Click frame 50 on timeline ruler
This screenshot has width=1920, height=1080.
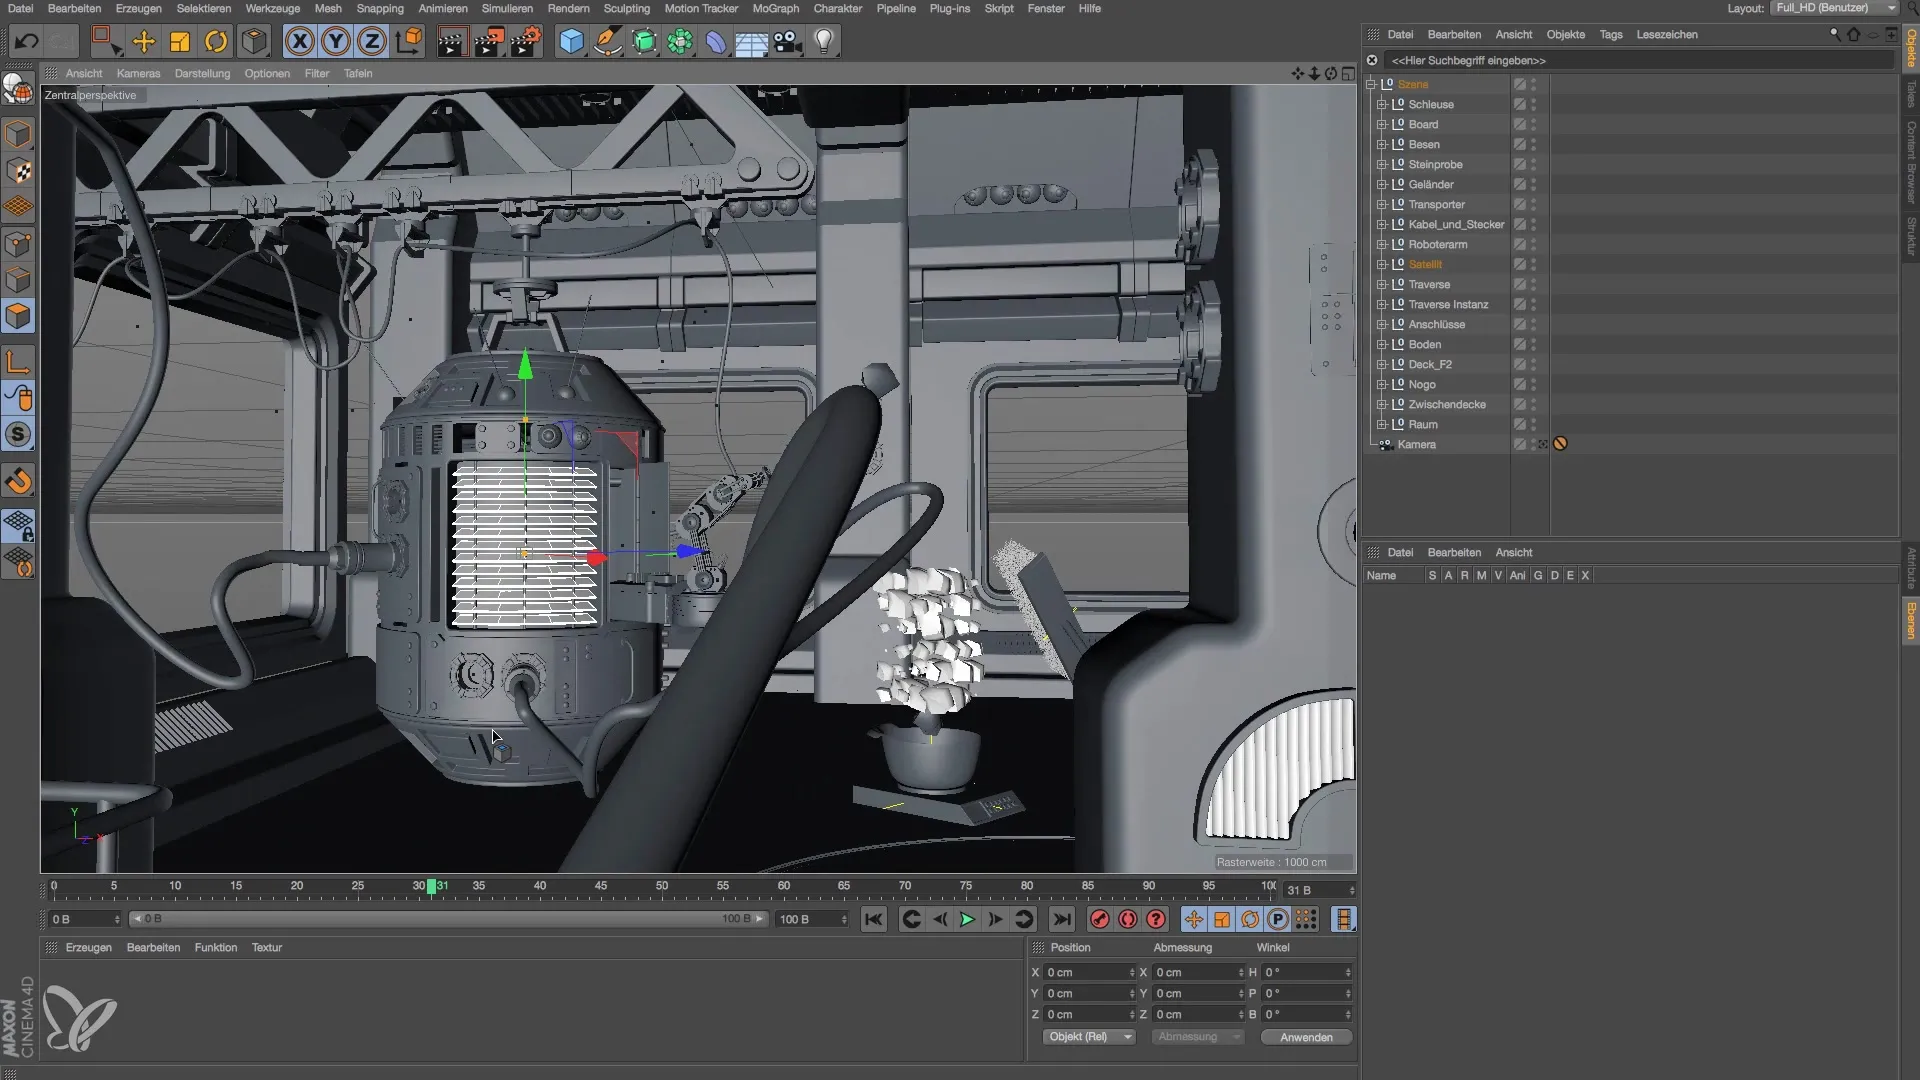point(662,886)
